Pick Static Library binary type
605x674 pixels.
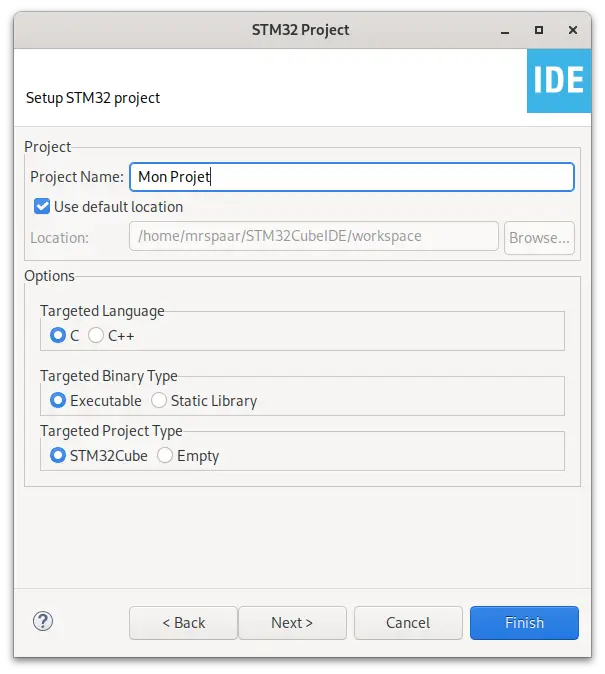[x=159, y=400]
